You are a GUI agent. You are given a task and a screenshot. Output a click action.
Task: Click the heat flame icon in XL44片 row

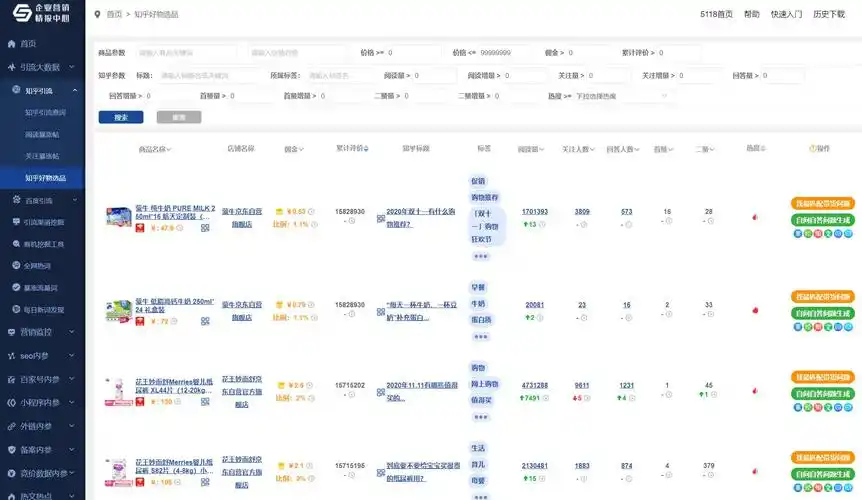coord(755,391)
